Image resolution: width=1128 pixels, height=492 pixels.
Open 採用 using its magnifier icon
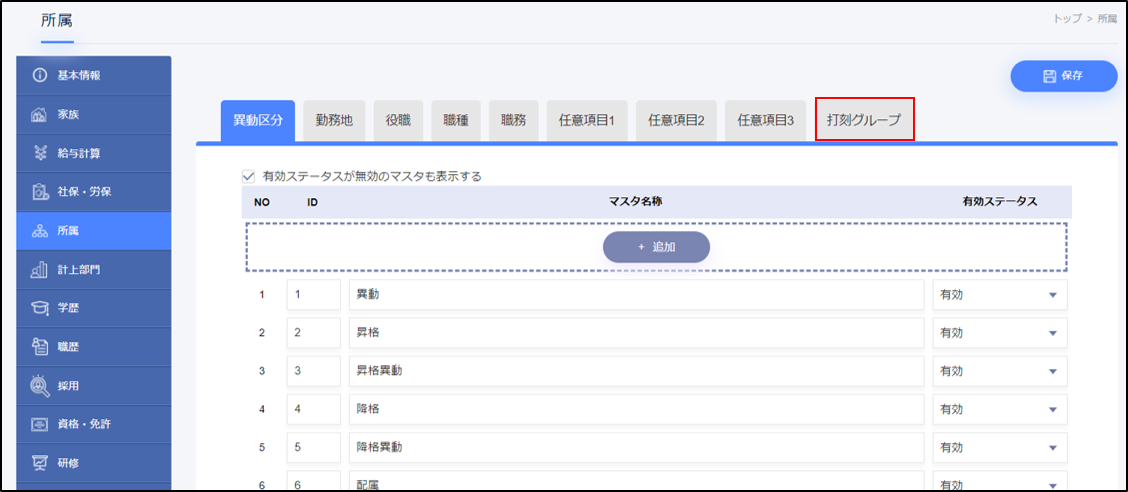point(40,385)
